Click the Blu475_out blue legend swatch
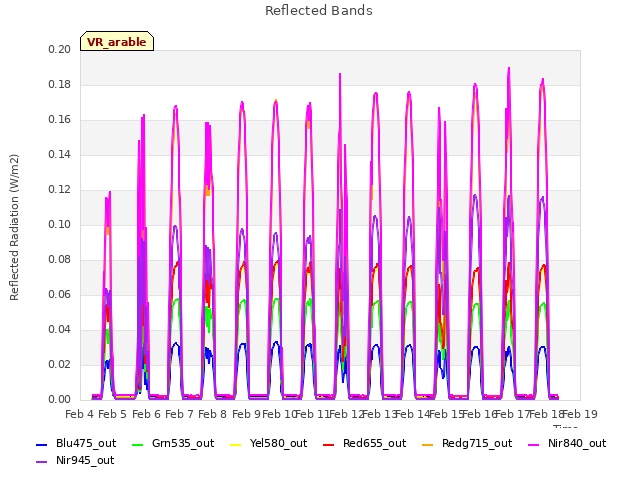Screen dimensions: 640x480 coord(41,444)
